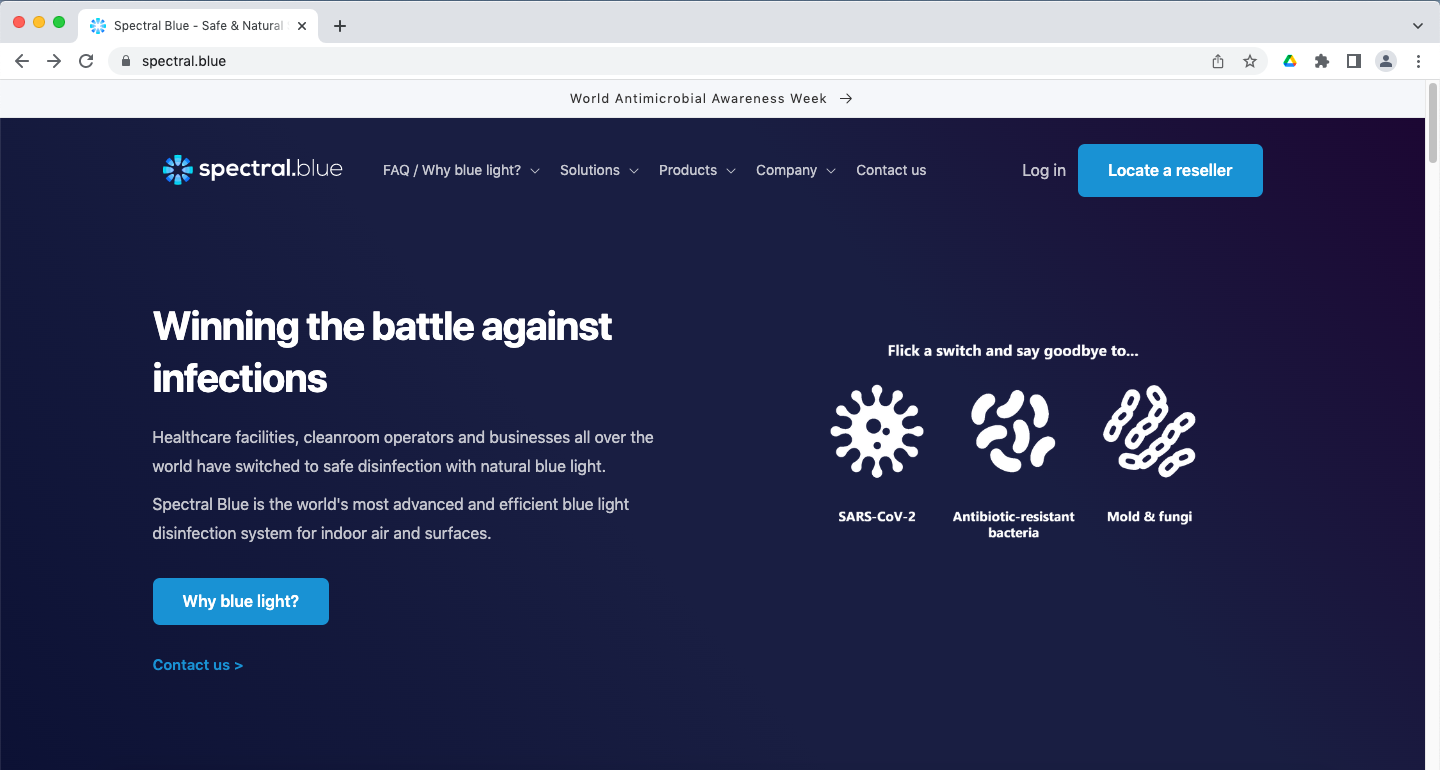
Task: Open a new browser tab
Action: [340, 26]
